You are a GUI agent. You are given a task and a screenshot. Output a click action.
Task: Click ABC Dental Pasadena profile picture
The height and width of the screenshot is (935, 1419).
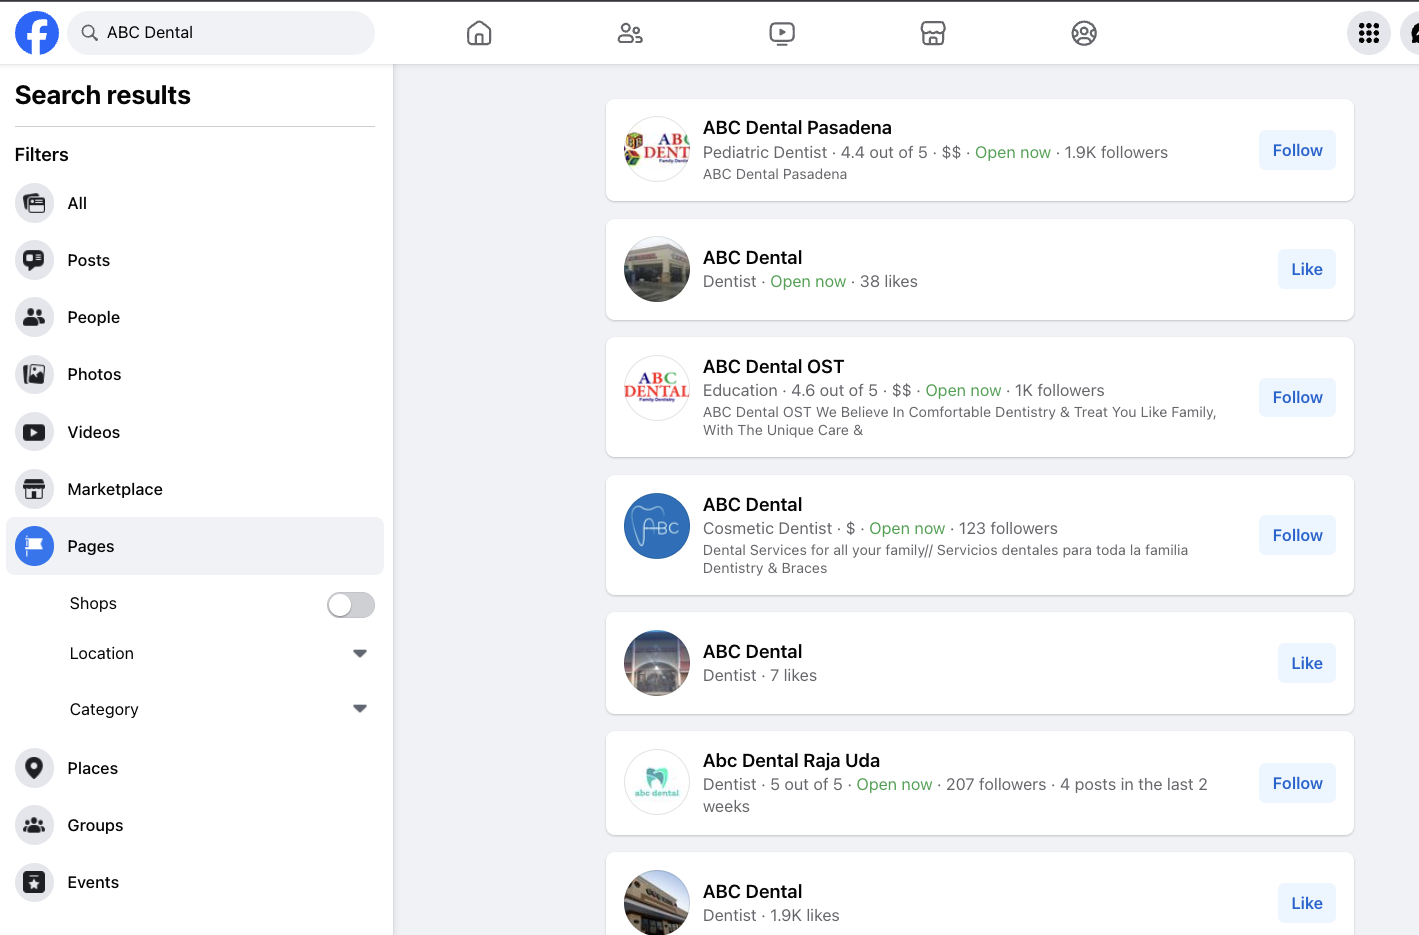(657, 149)
